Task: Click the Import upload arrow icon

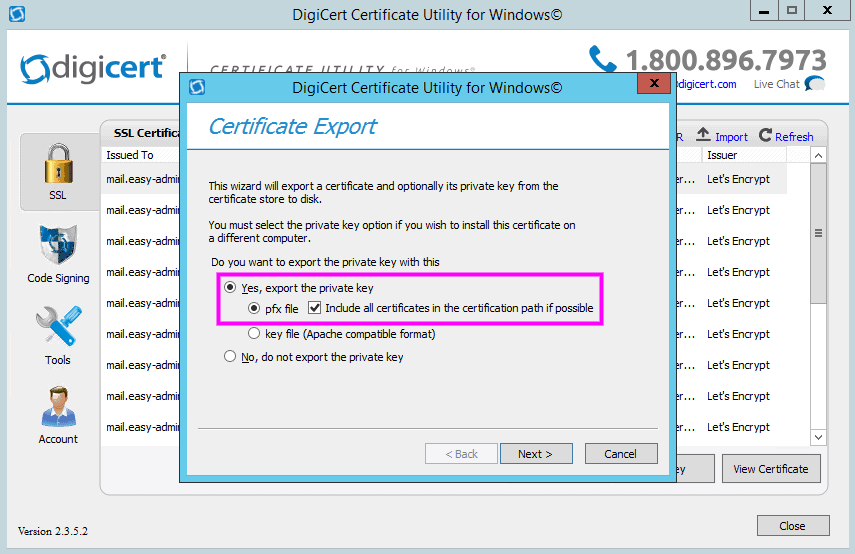Action: point(703,134)
